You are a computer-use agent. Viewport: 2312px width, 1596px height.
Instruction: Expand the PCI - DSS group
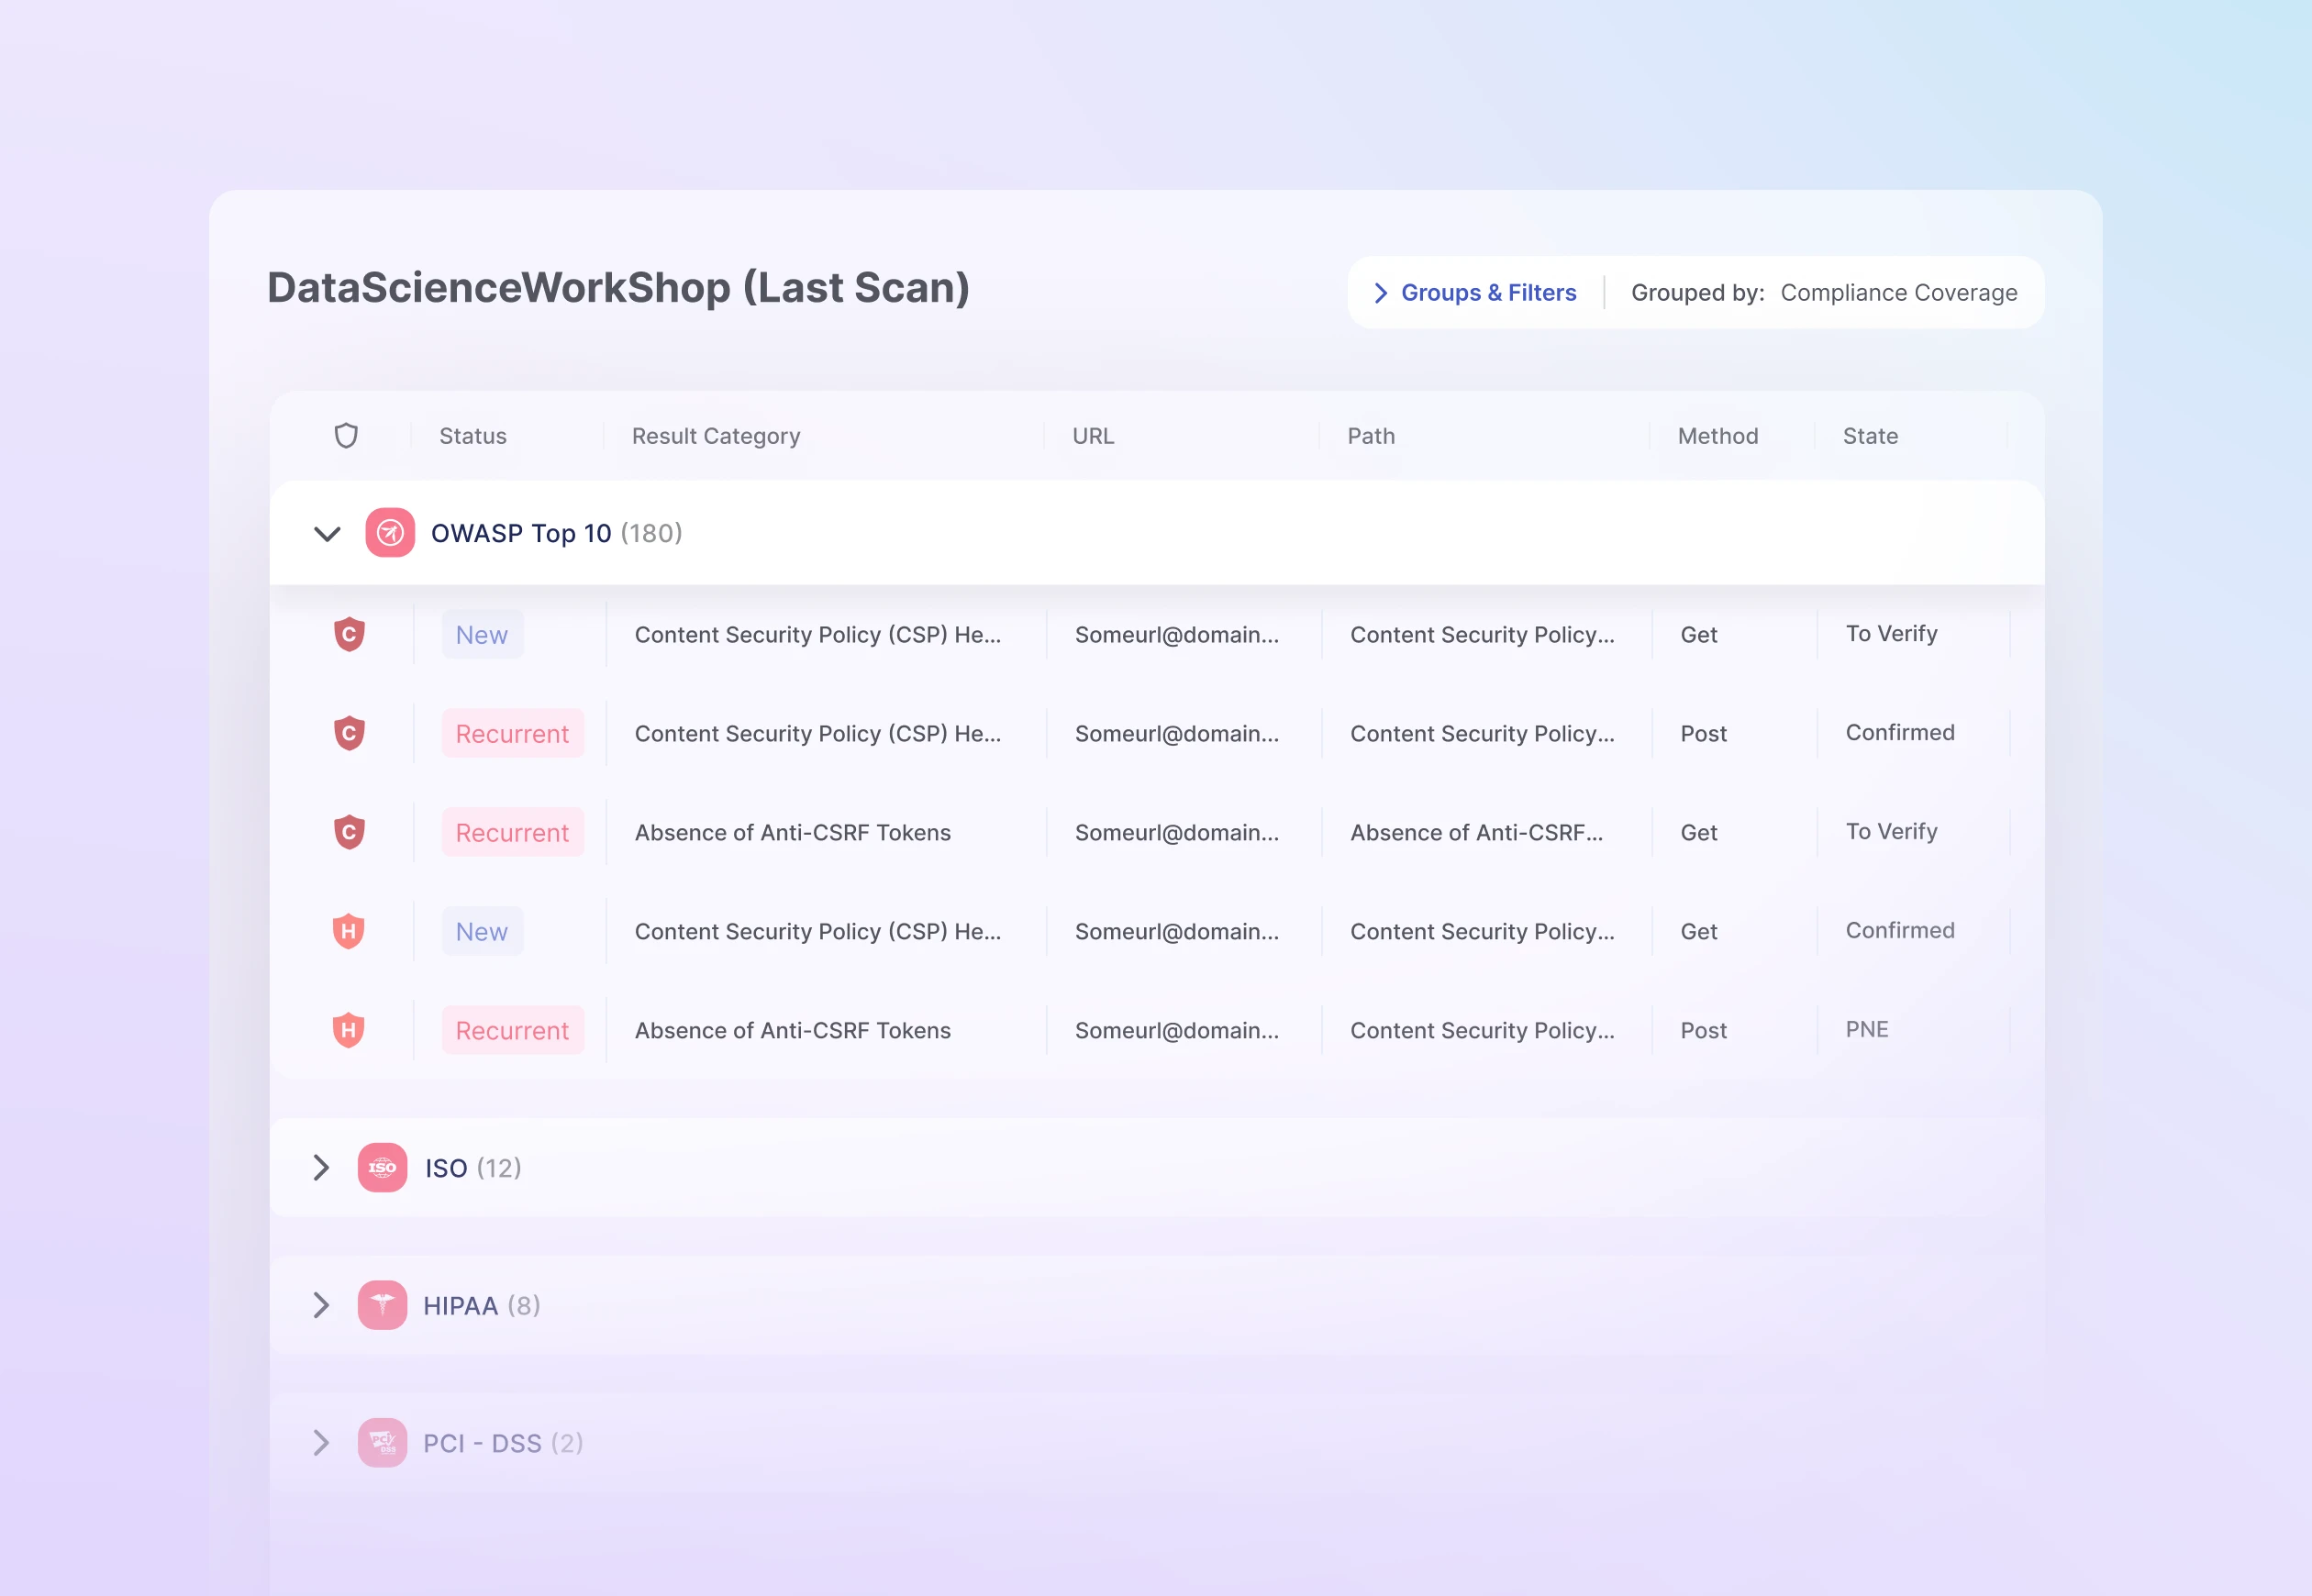point(321,1443)
